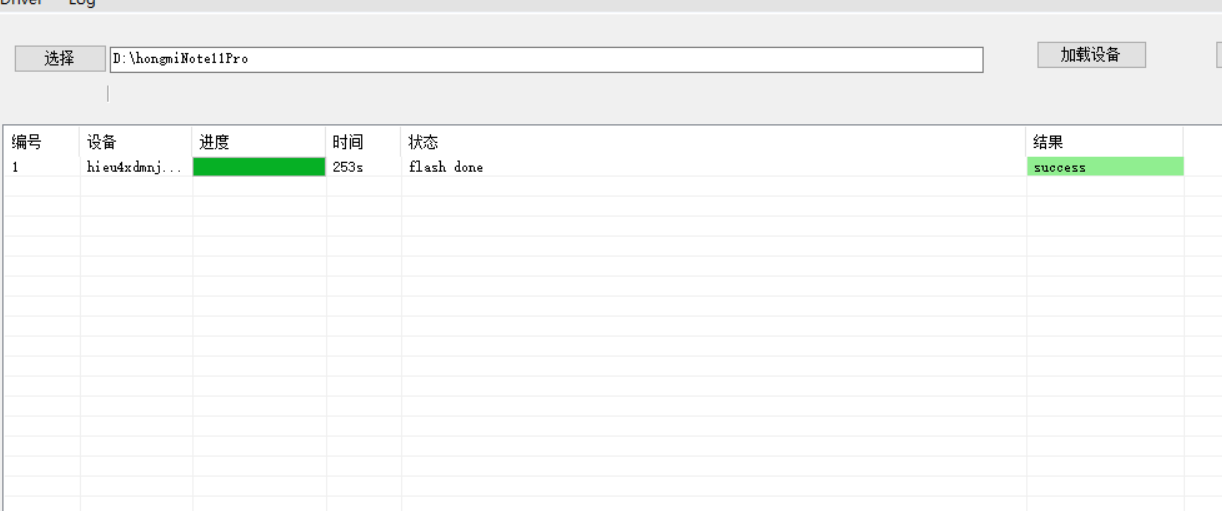The image size is (1222, 511).
Task: Open the Driver menu
Action: click(x=21, y=3)
